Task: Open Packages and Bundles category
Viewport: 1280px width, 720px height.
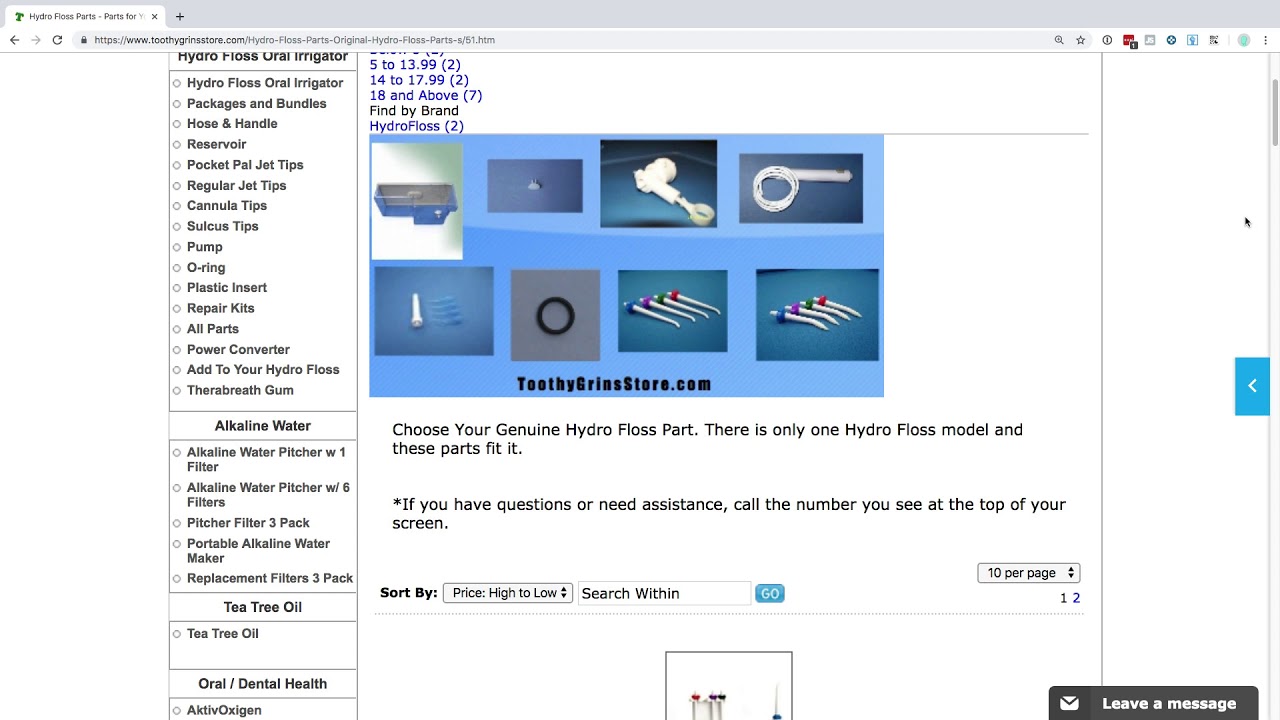Action: (256, 103)
